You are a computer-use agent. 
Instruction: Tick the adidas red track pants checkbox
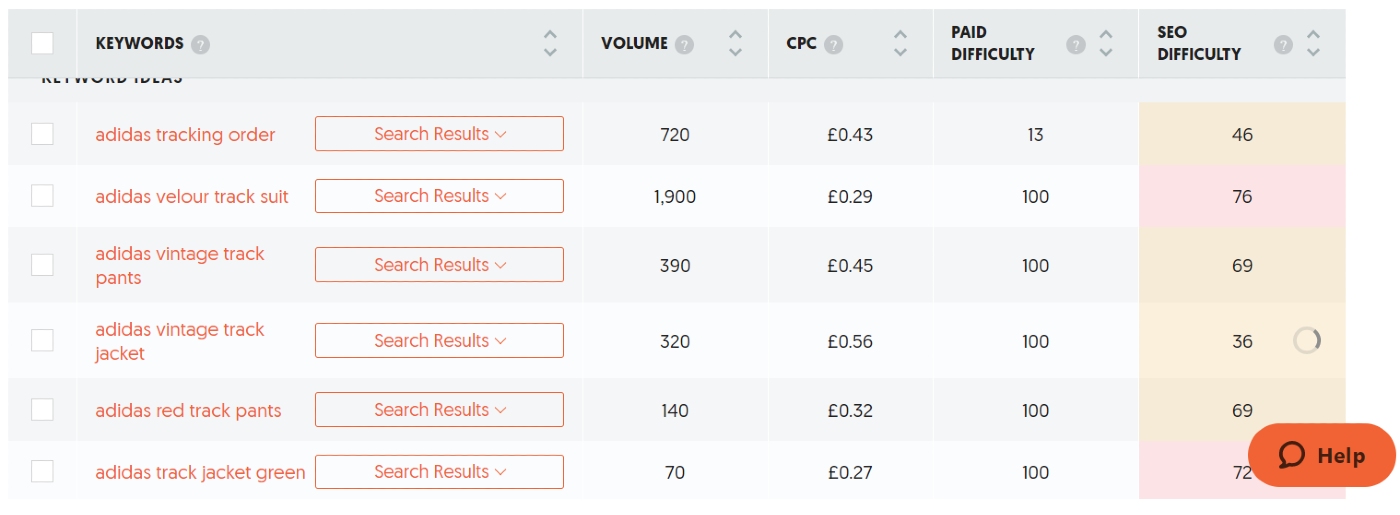coord(42,410)
